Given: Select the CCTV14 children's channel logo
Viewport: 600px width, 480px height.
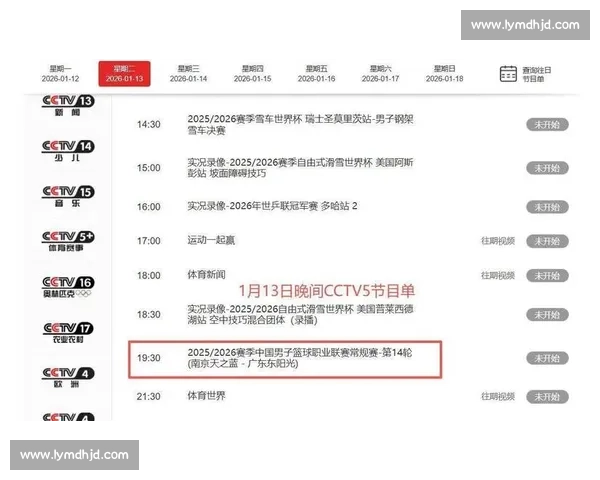Looking at the screenshot, I should 68,151.
